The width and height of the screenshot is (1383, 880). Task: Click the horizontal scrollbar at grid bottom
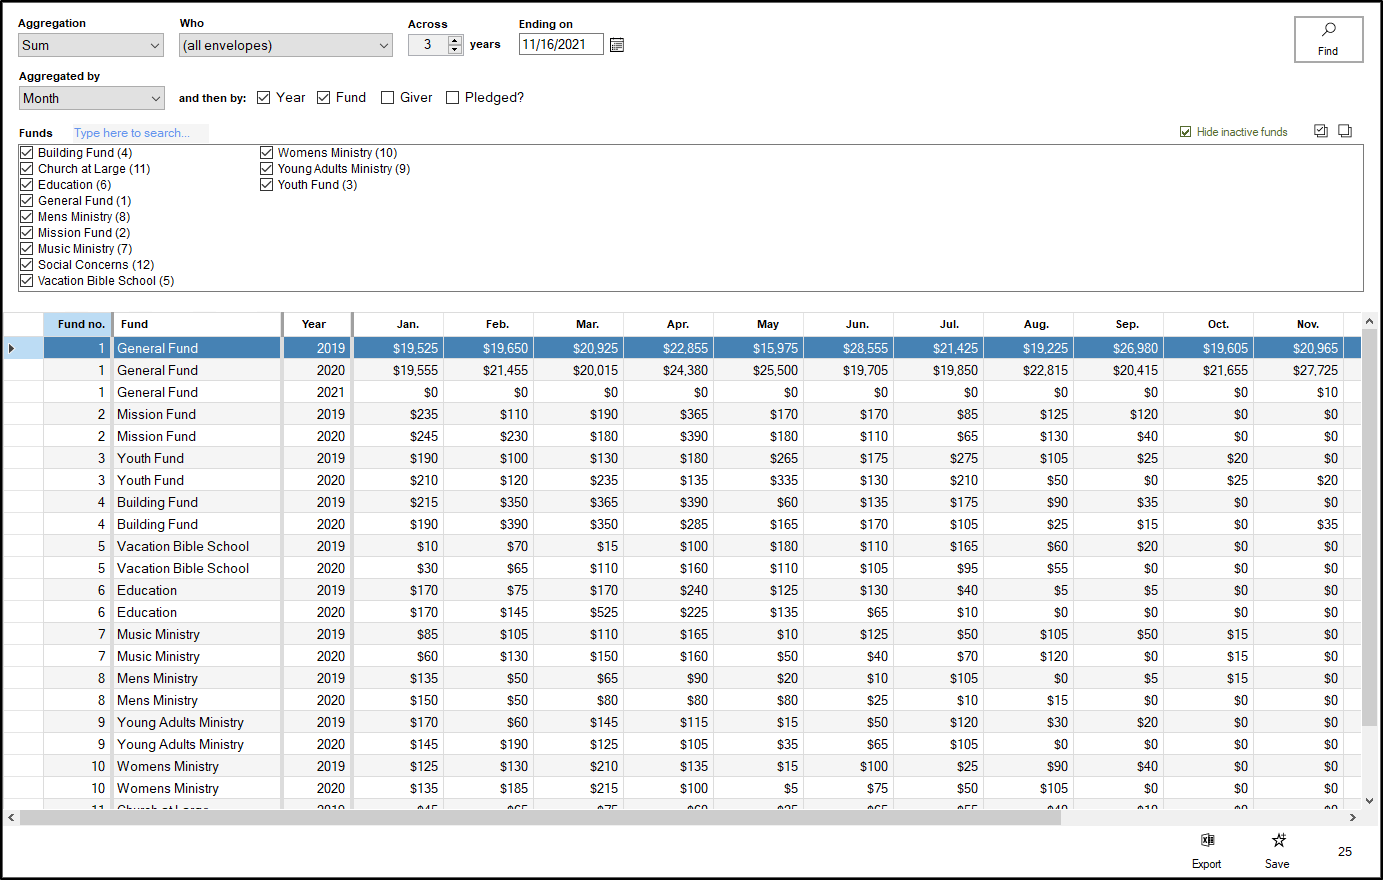540,817
